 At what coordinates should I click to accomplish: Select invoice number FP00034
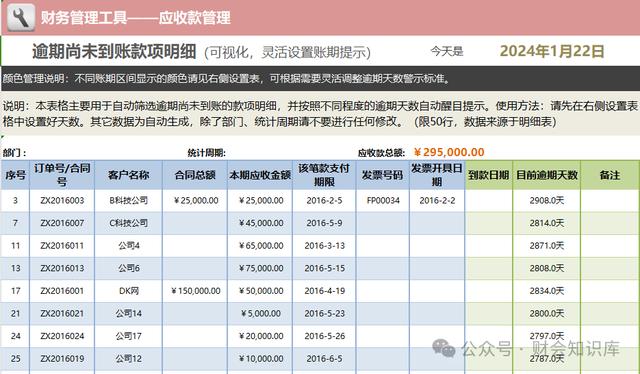point(383,200)
